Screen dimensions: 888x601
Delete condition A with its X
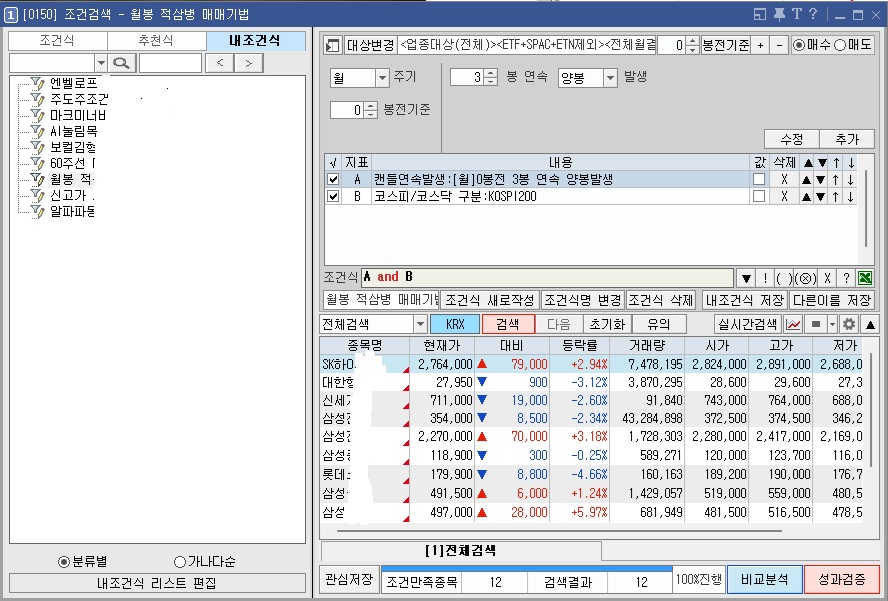coord(784,180)
